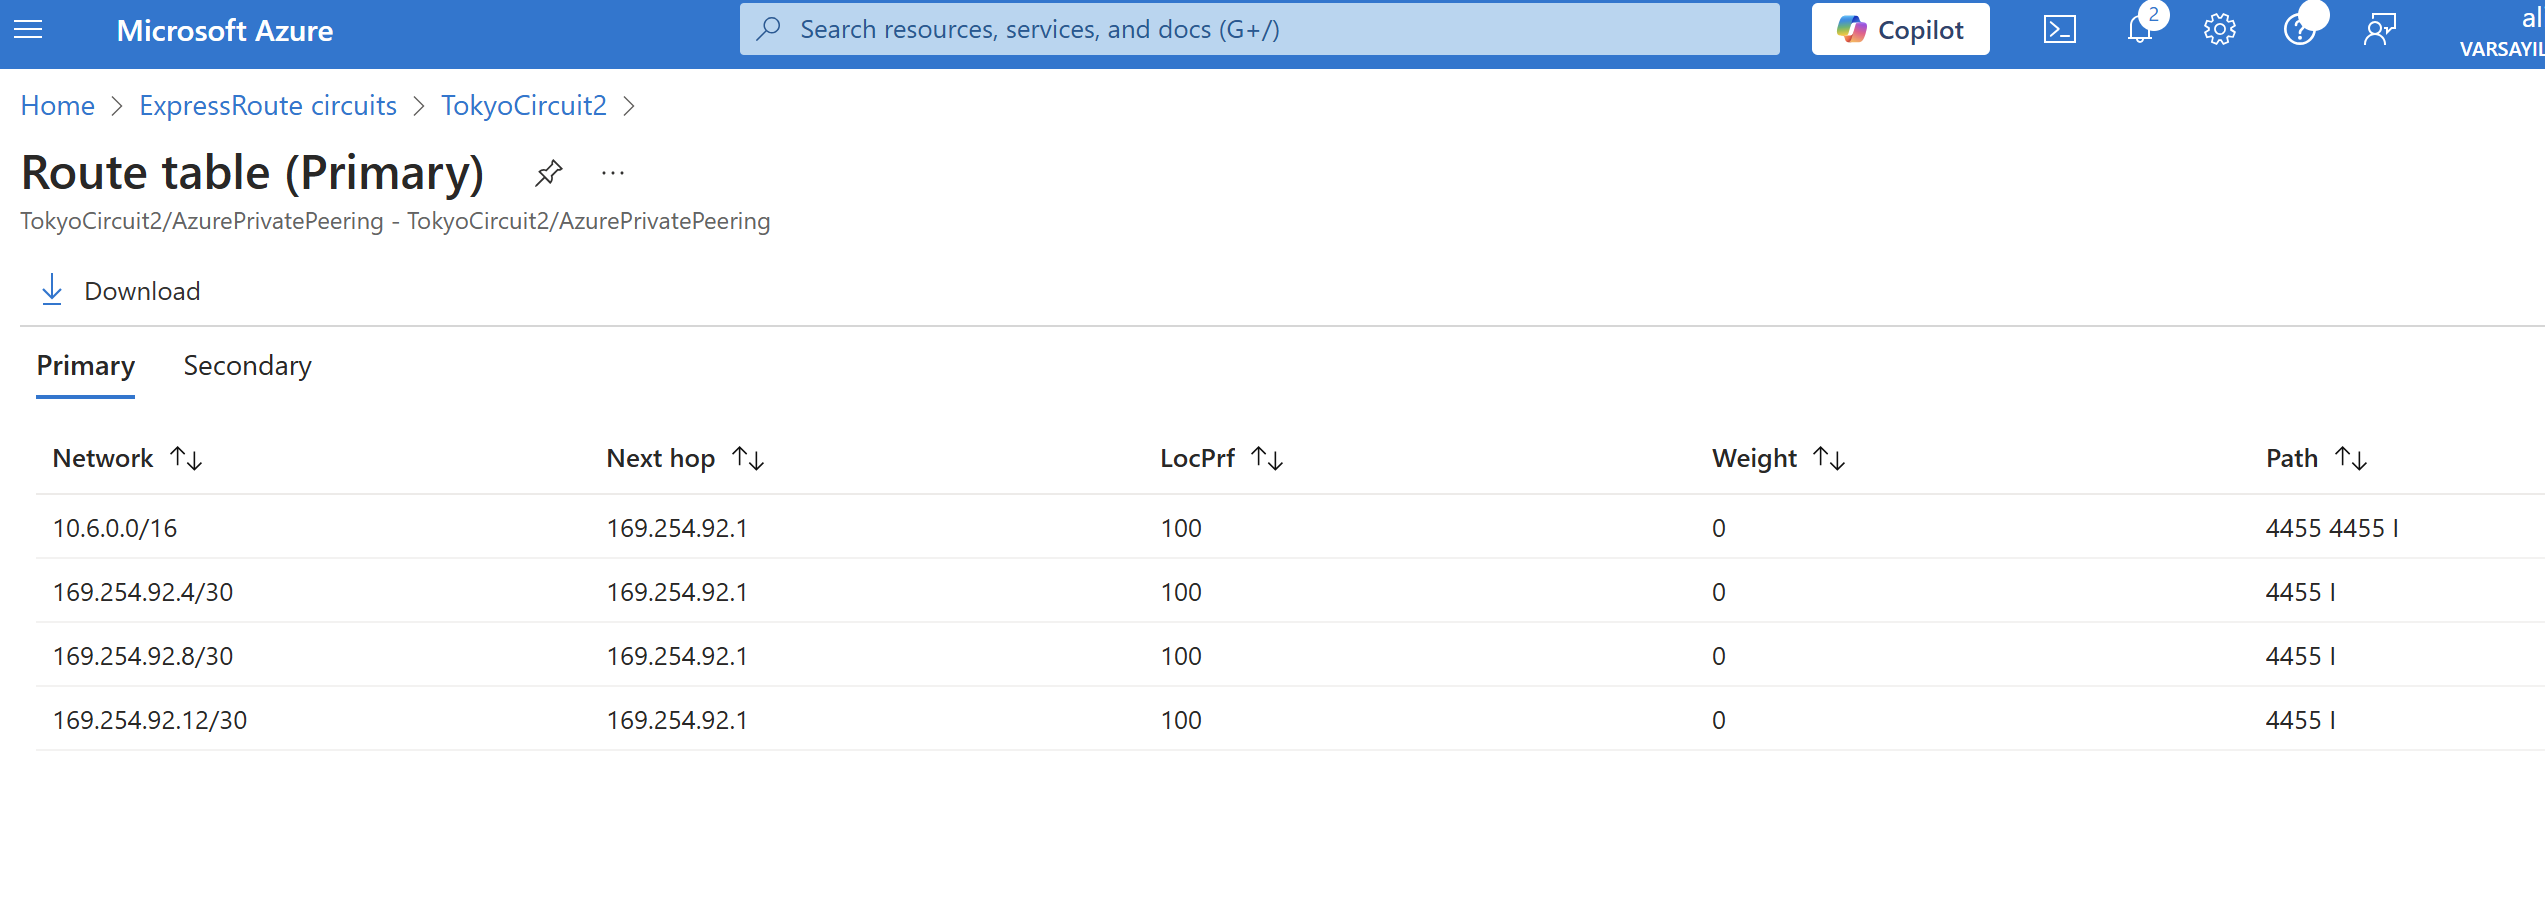Focus the search resources input field
This screenshot has height=914, width=2545.
point(1260,29)
